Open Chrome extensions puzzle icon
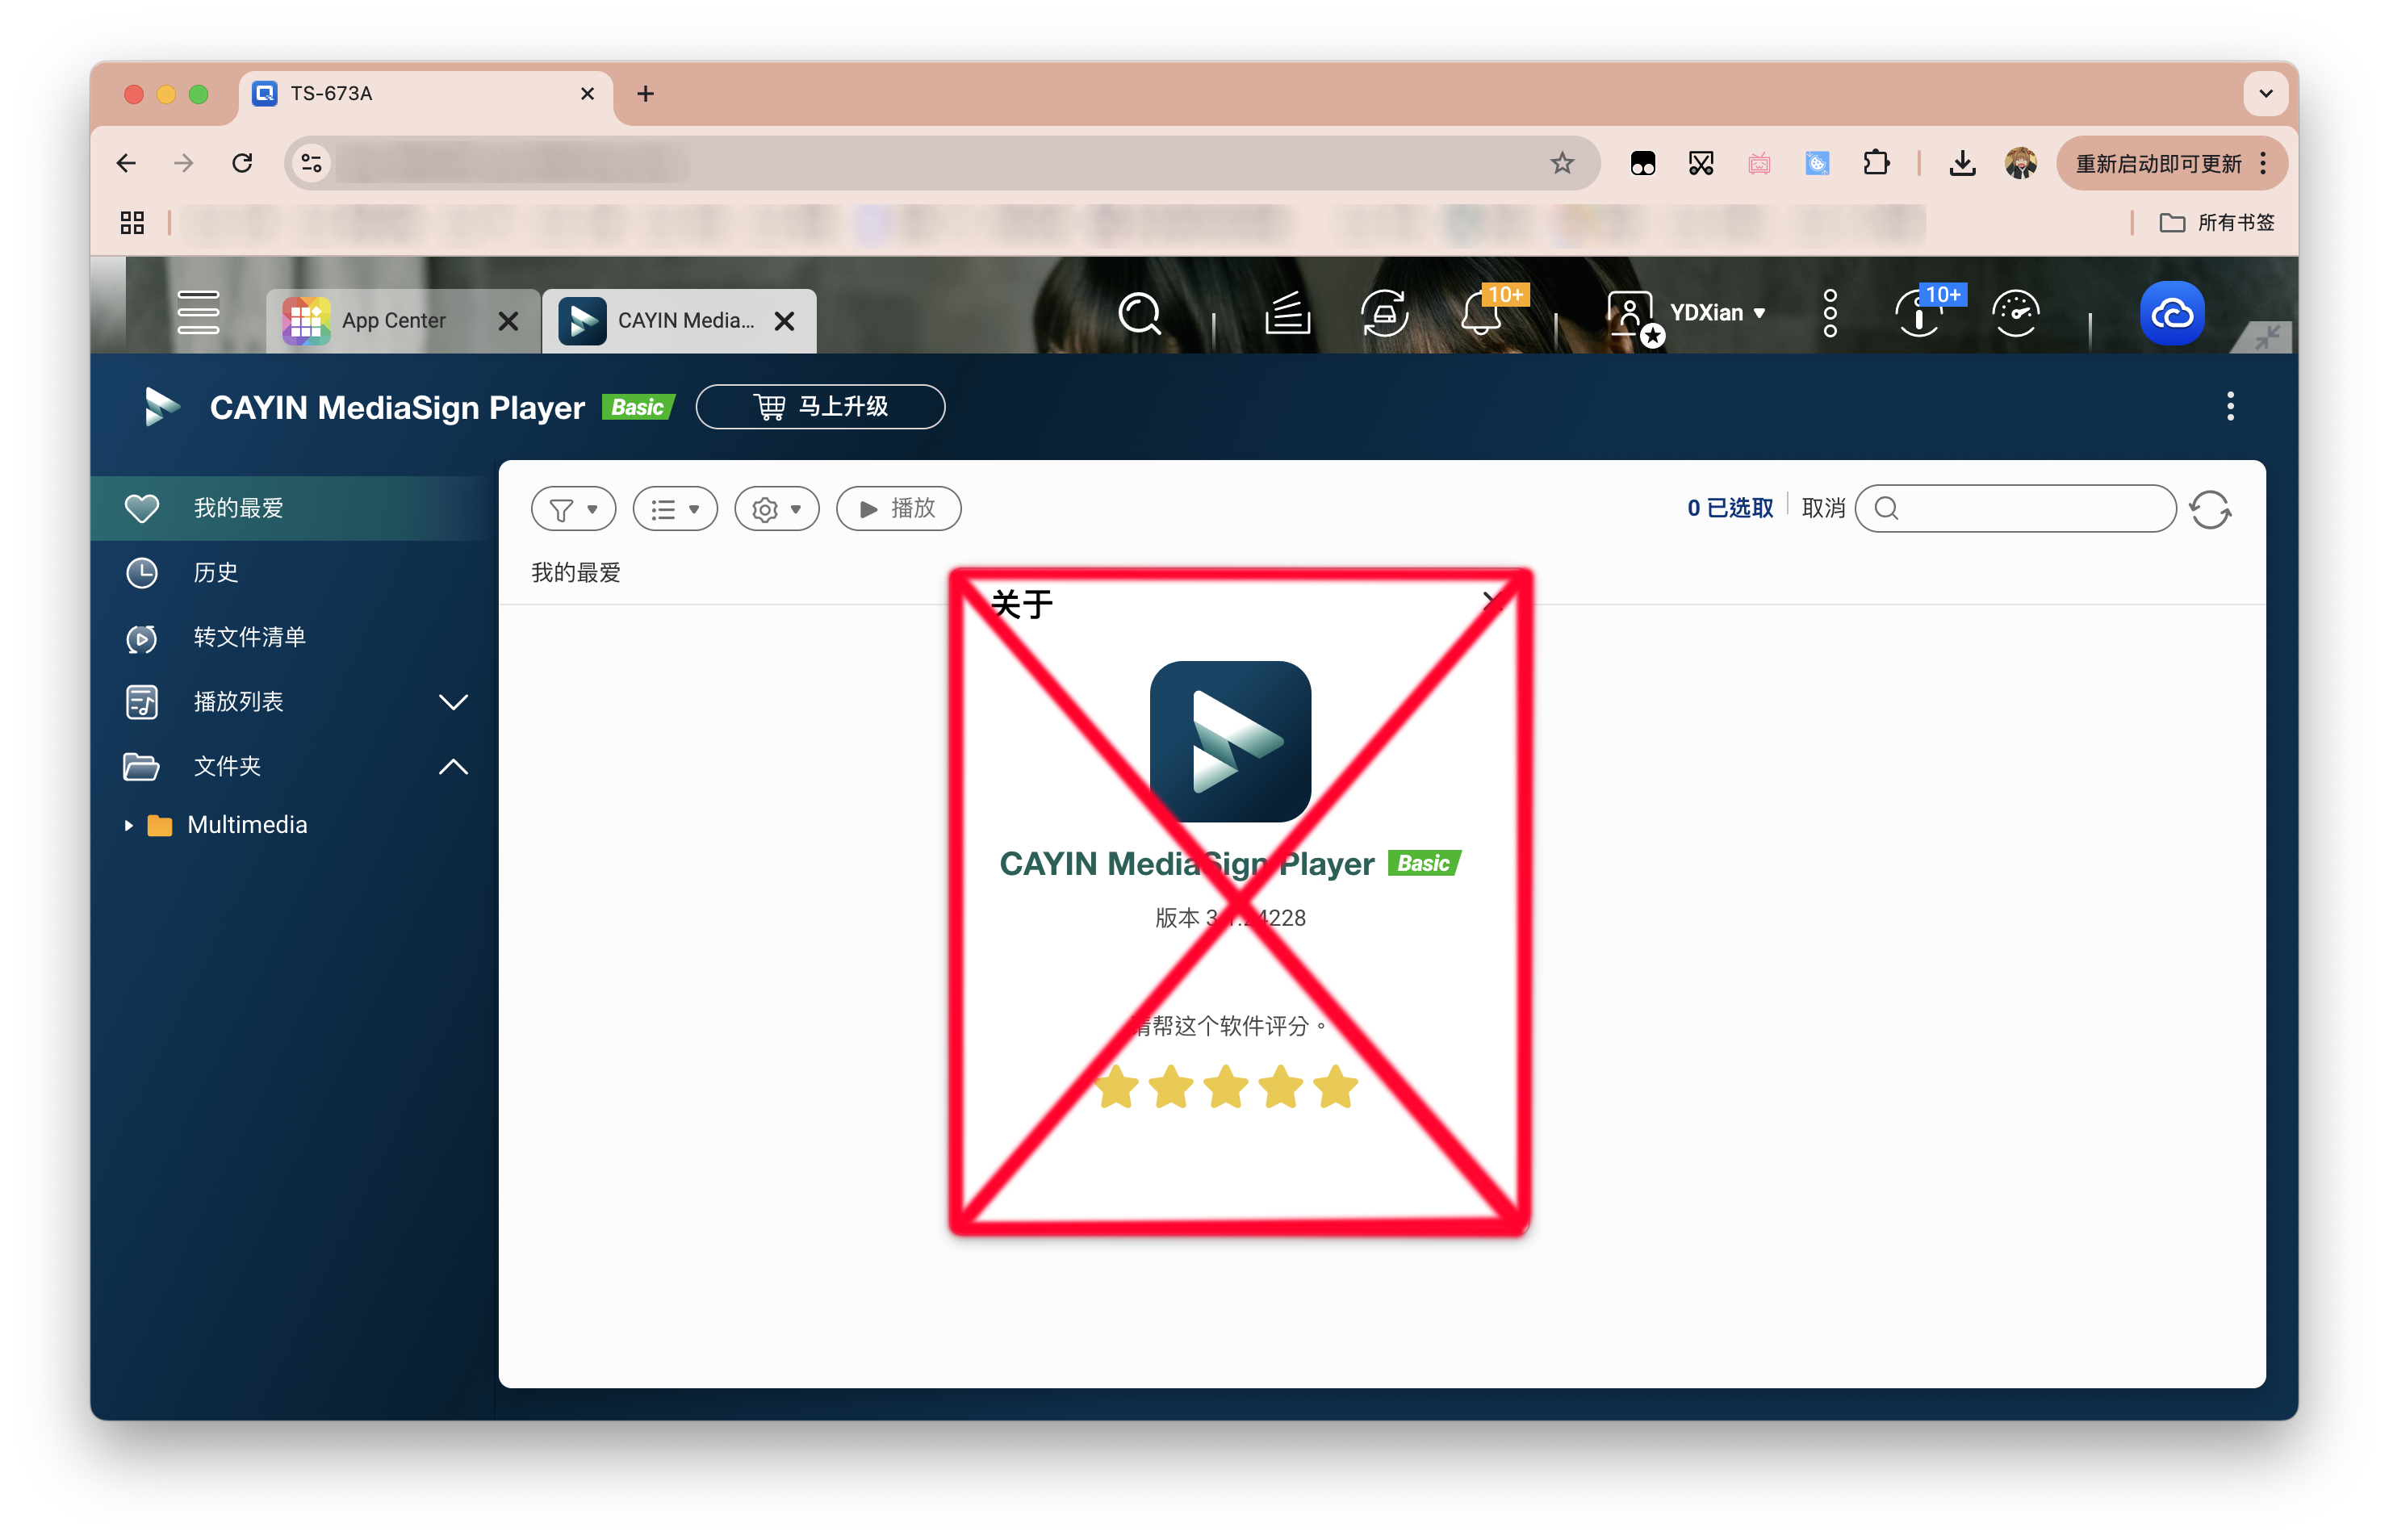The image size is (2389, 1540). 1877,163
